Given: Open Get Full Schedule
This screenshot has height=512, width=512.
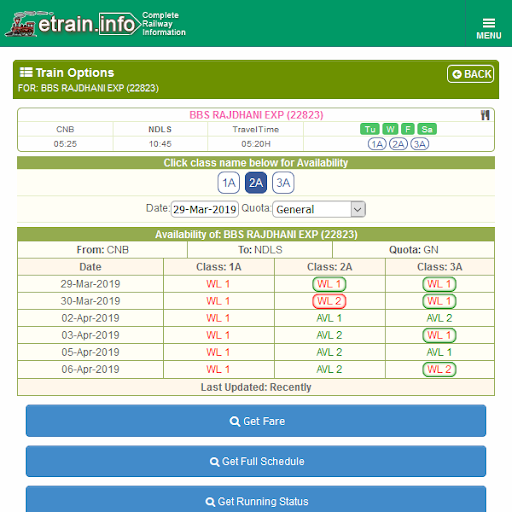Looking at the screenshot, I should tap(256, 461).
